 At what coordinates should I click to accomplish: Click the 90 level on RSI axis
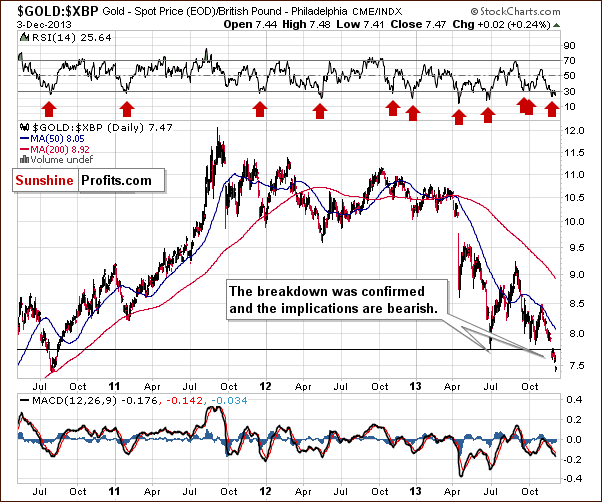point(569,46)
